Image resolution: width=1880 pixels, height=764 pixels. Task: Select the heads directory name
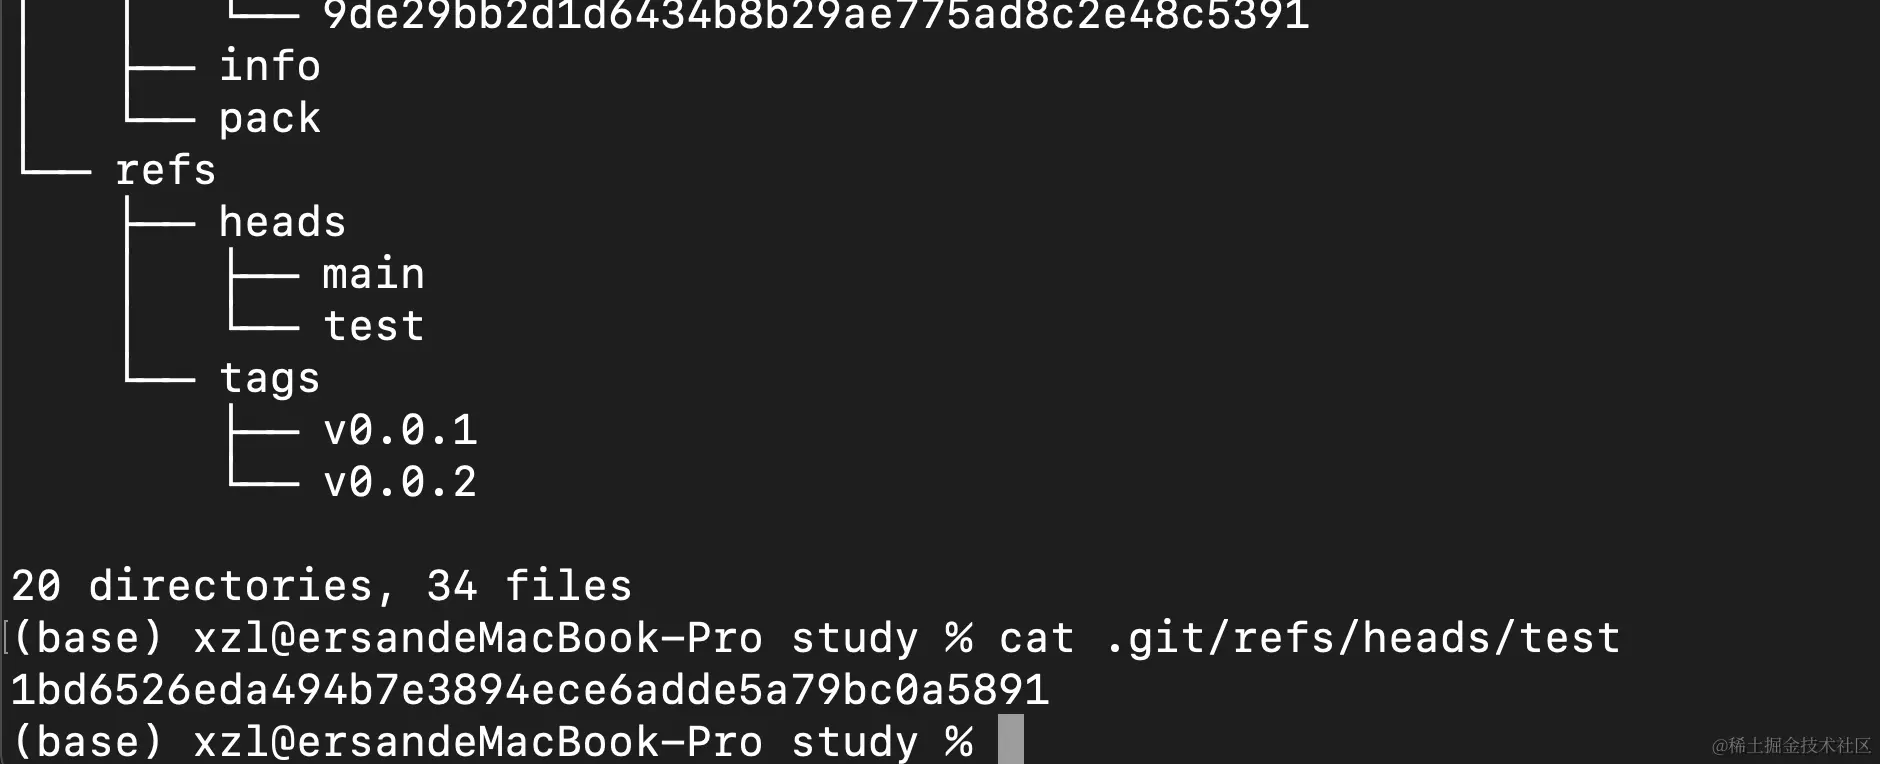(x=282, y=222)
